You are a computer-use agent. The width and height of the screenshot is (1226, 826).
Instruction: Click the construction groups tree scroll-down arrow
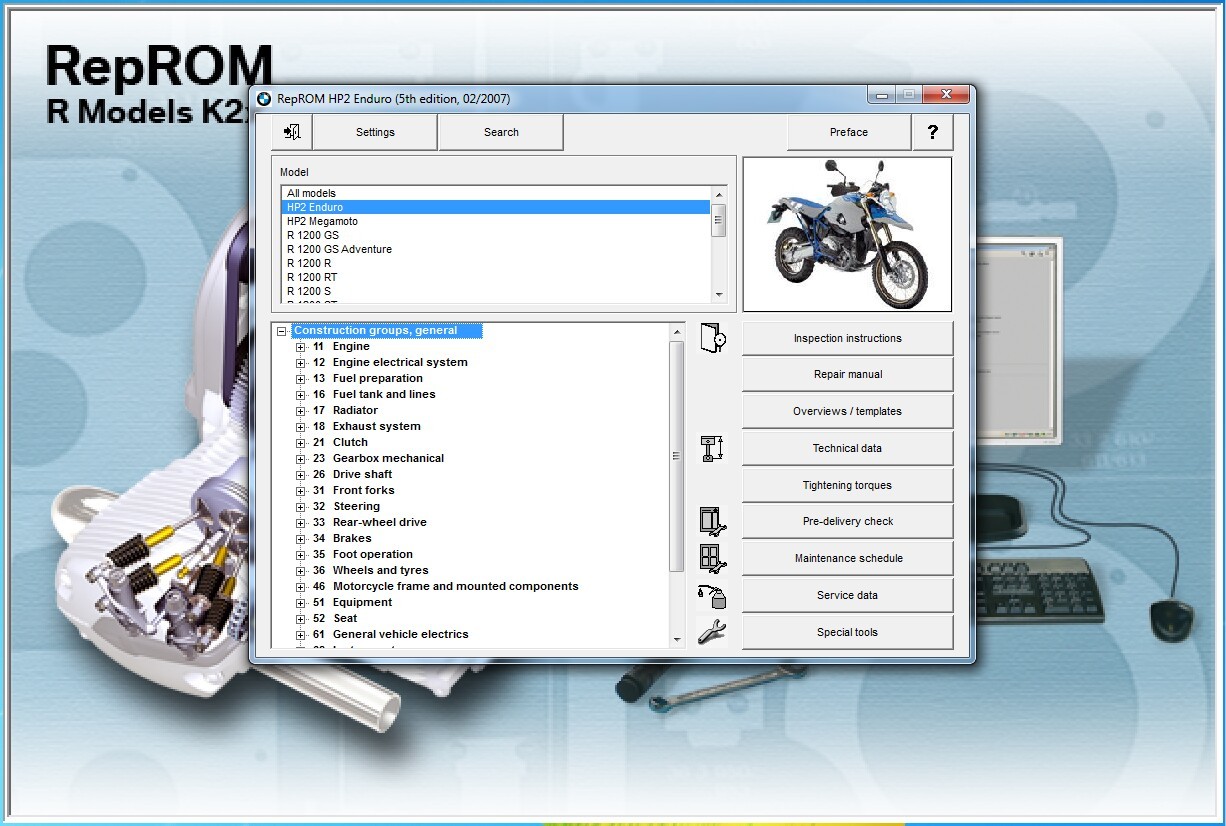(677, 639)
